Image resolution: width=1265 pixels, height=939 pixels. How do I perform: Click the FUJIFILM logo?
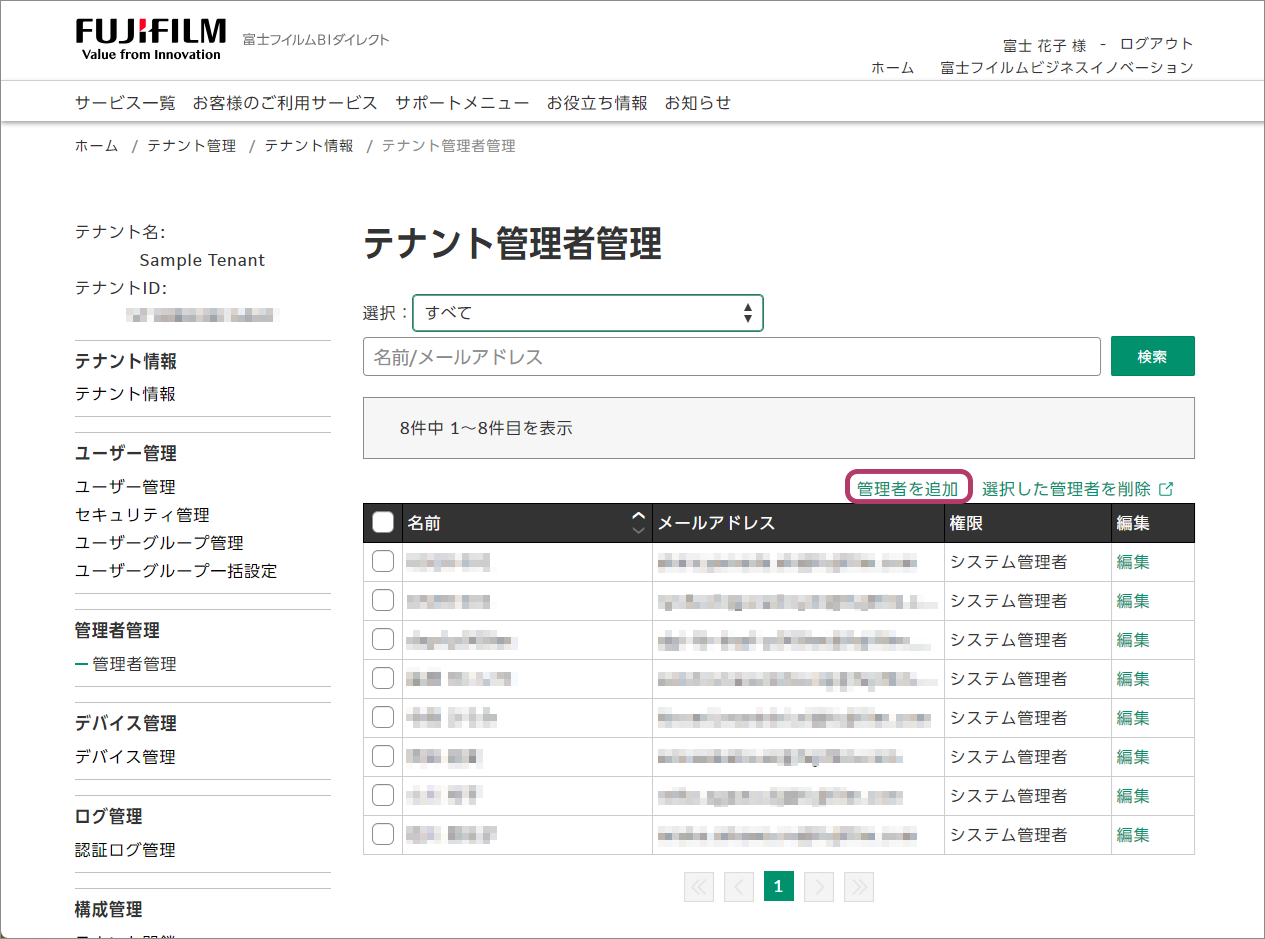(x=150, y=39)
